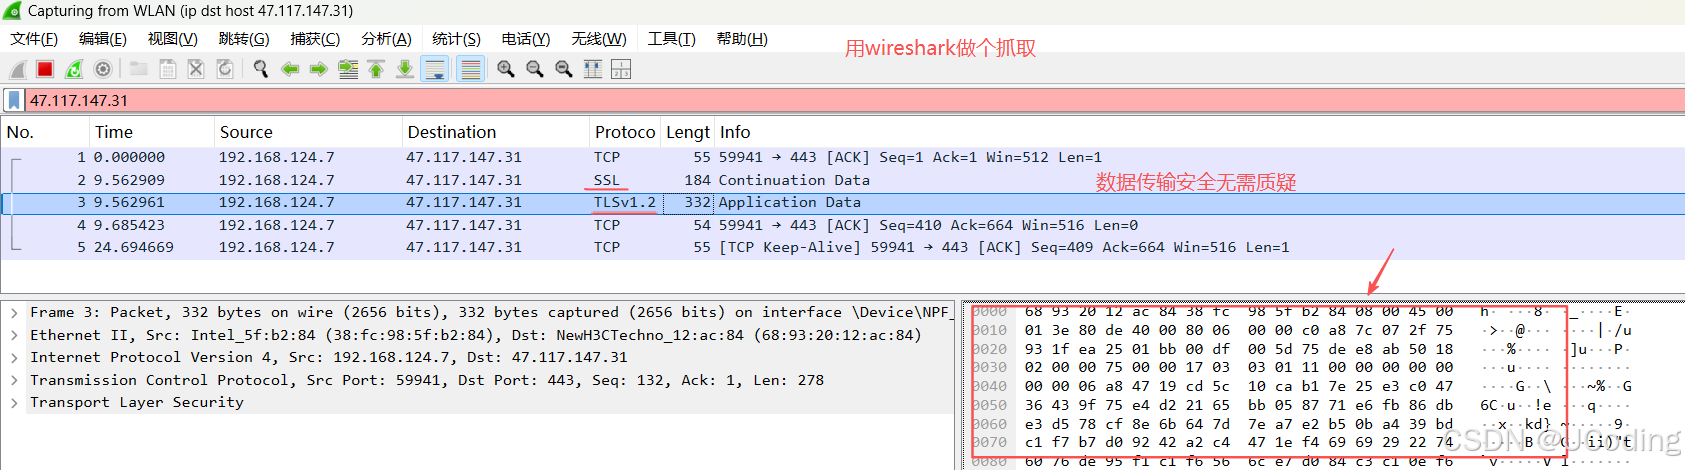
Task: Zoom out main window text
Action: pos(535,69)
